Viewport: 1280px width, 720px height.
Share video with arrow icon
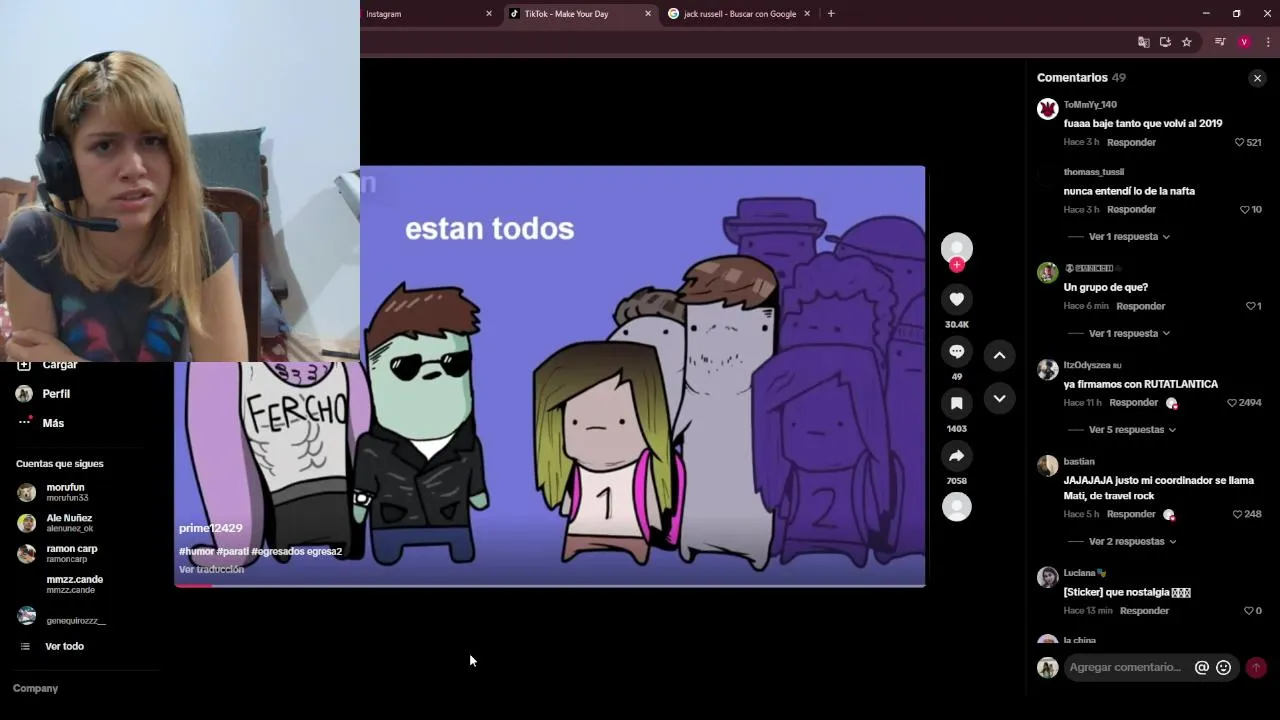957,456
